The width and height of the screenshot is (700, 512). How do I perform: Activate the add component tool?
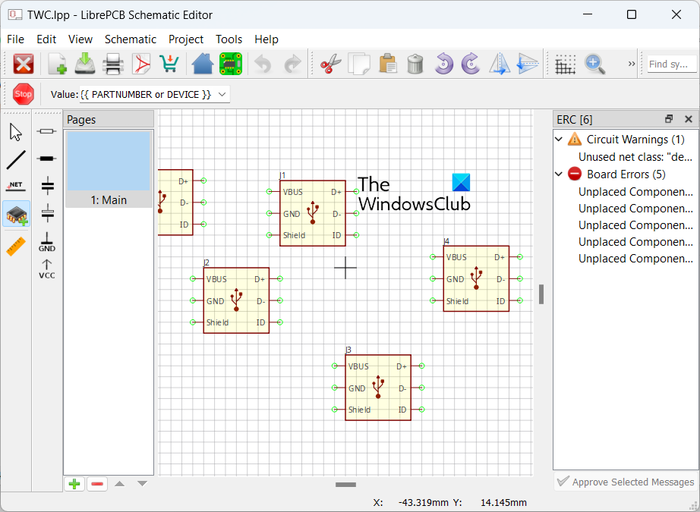pyautogui.click(x=16, y=214)
